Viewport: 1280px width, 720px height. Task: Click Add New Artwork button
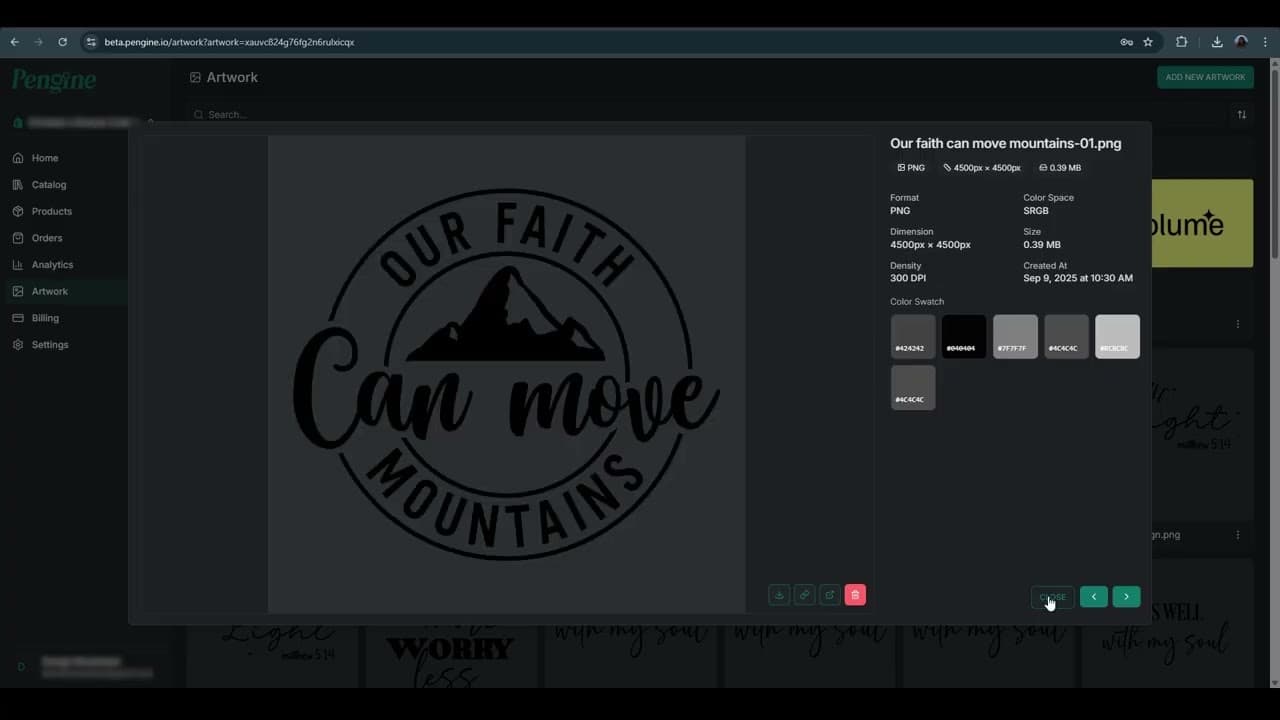pos(1205,77)
